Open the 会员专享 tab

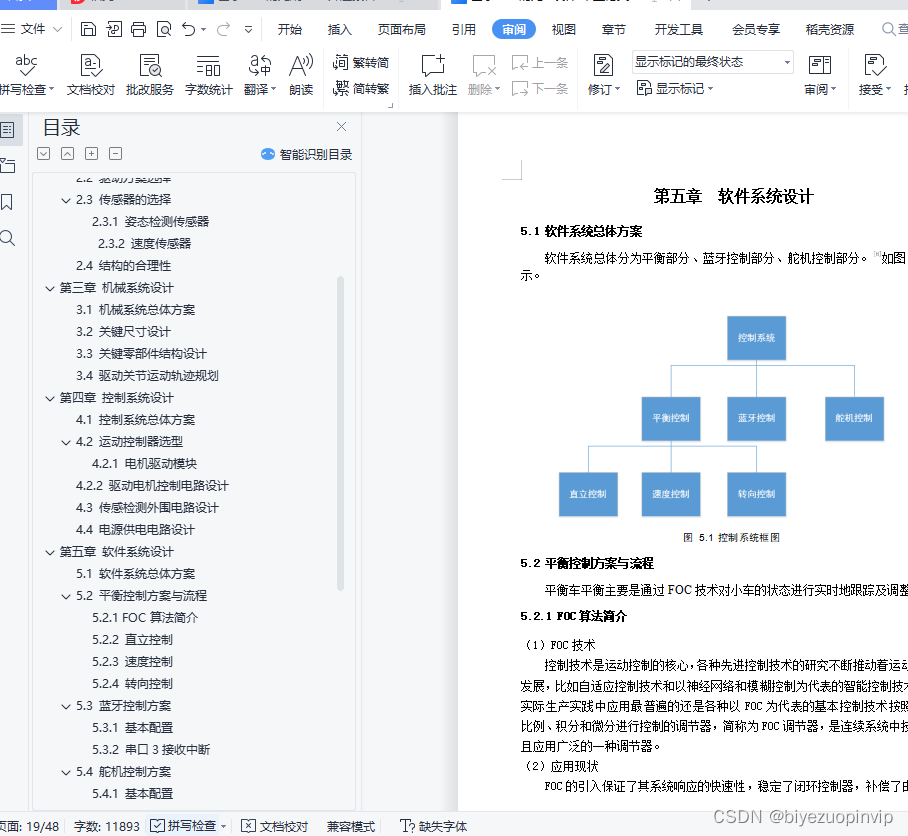point(756,30)
